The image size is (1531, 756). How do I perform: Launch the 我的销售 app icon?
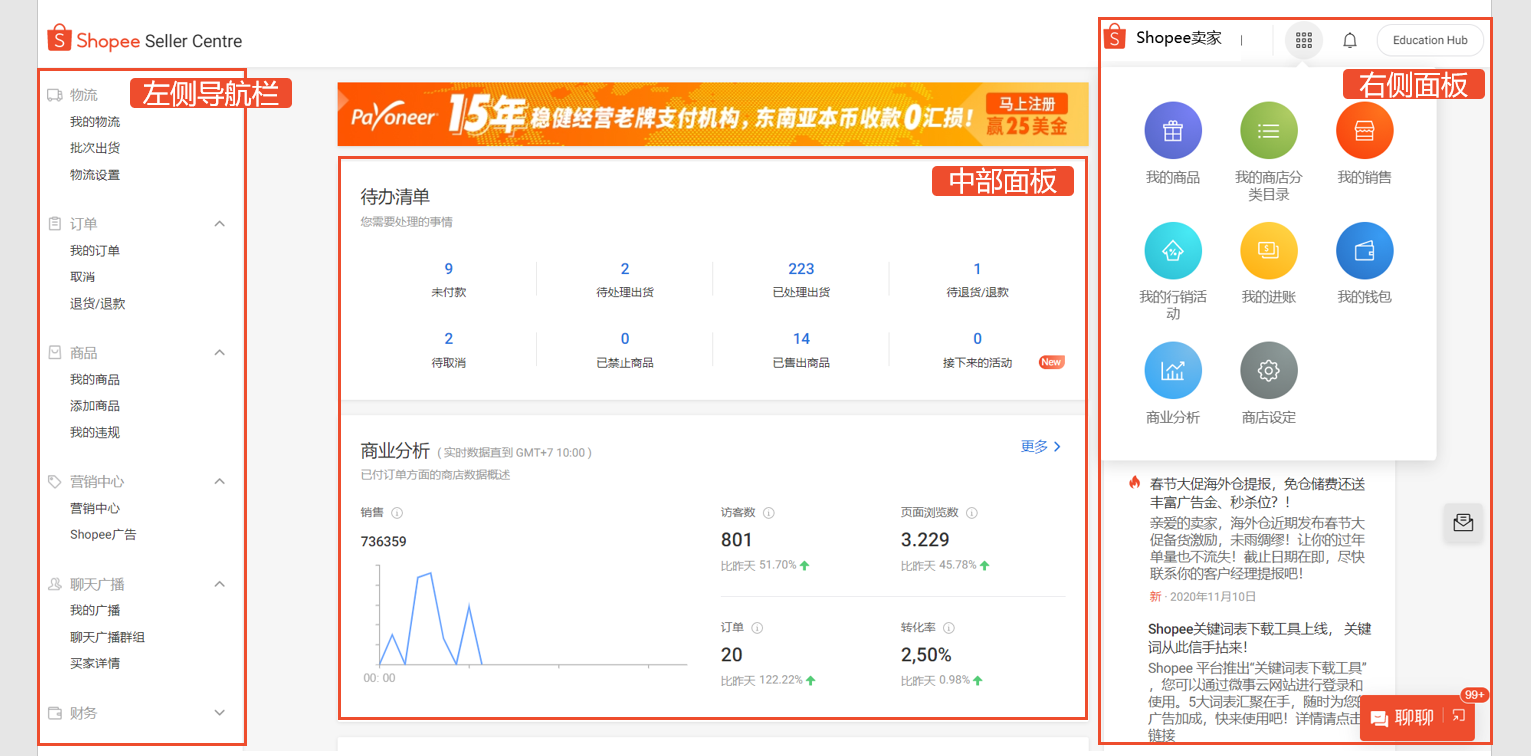click(x=1365, y=131)
